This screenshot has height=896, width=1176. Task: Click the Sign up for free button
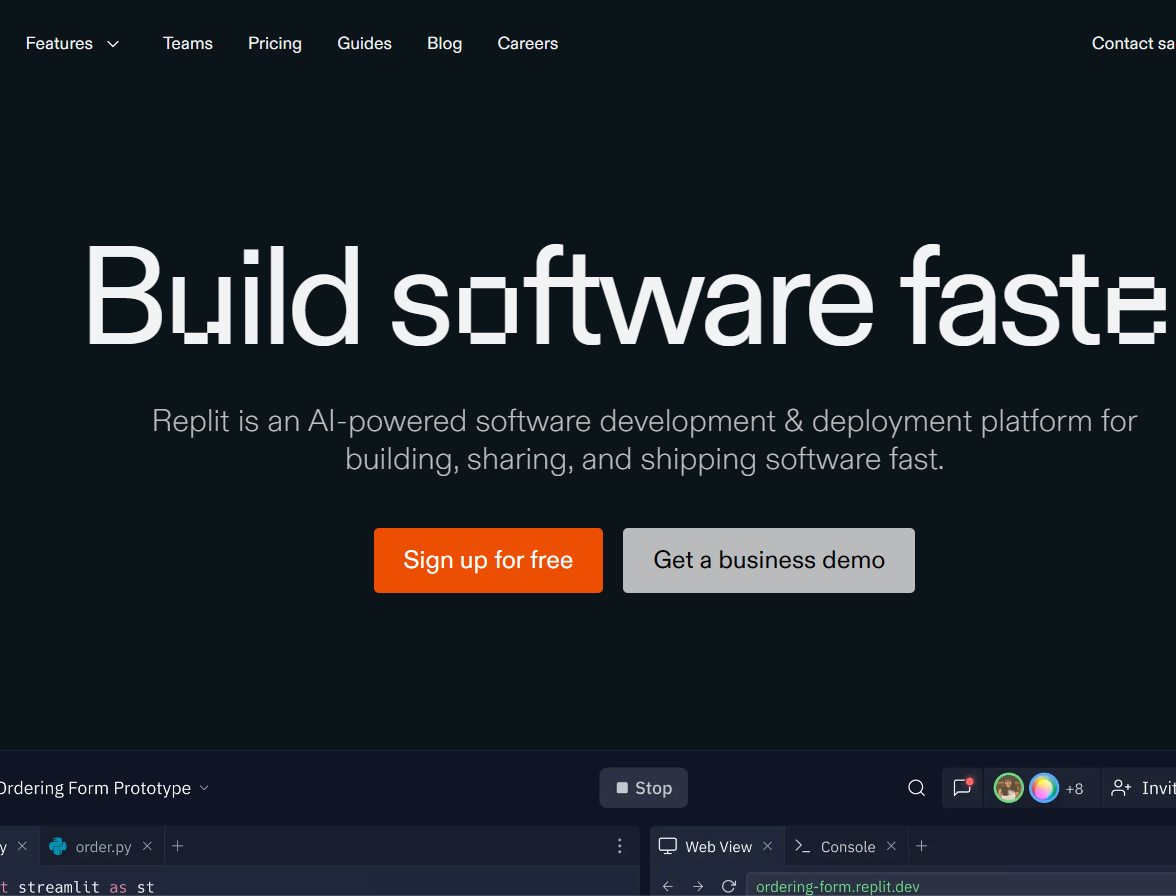pyautogui.click(x=488, y=560)
